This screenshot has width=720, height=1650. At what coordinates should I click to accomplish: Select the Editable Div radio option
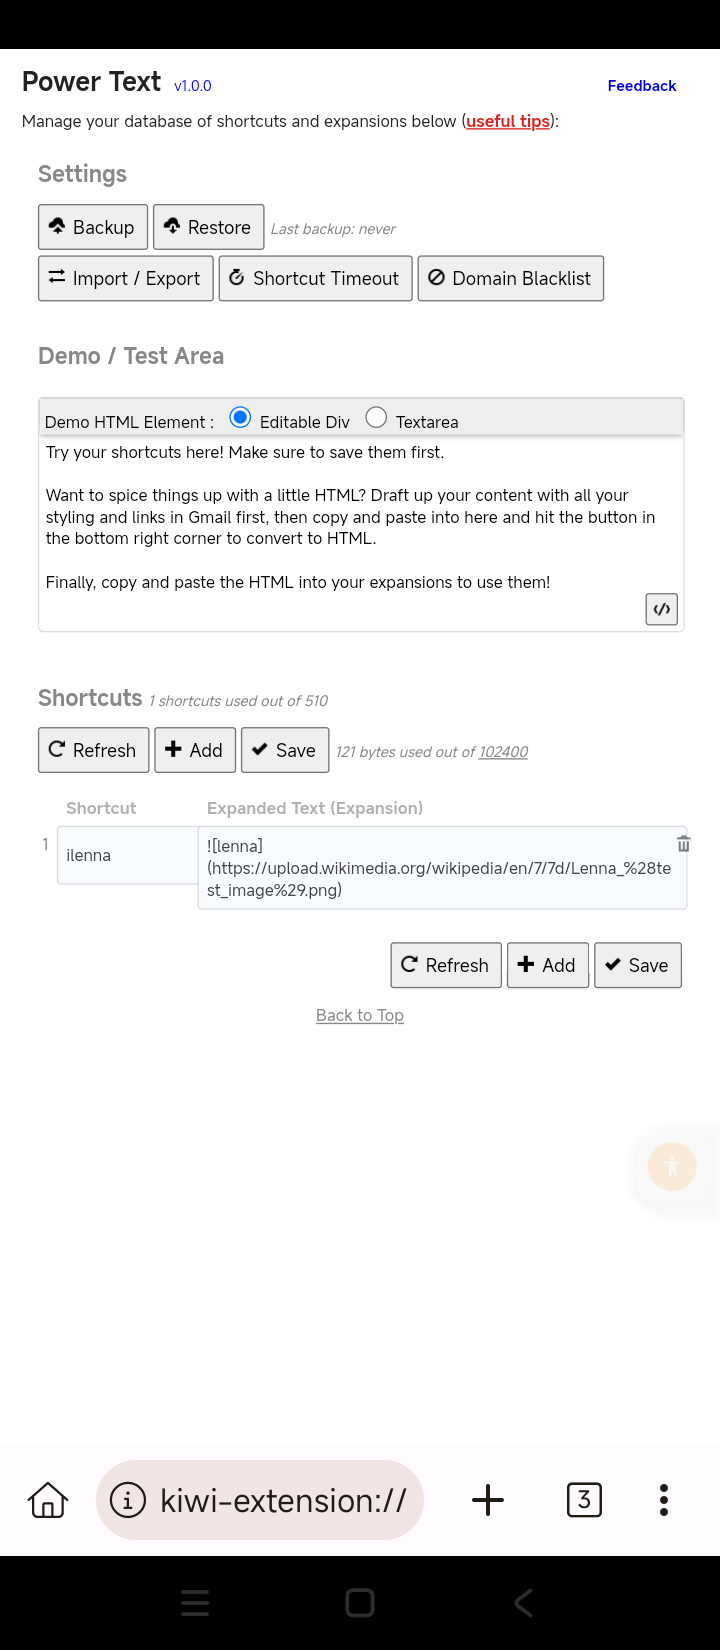point(240,418)
